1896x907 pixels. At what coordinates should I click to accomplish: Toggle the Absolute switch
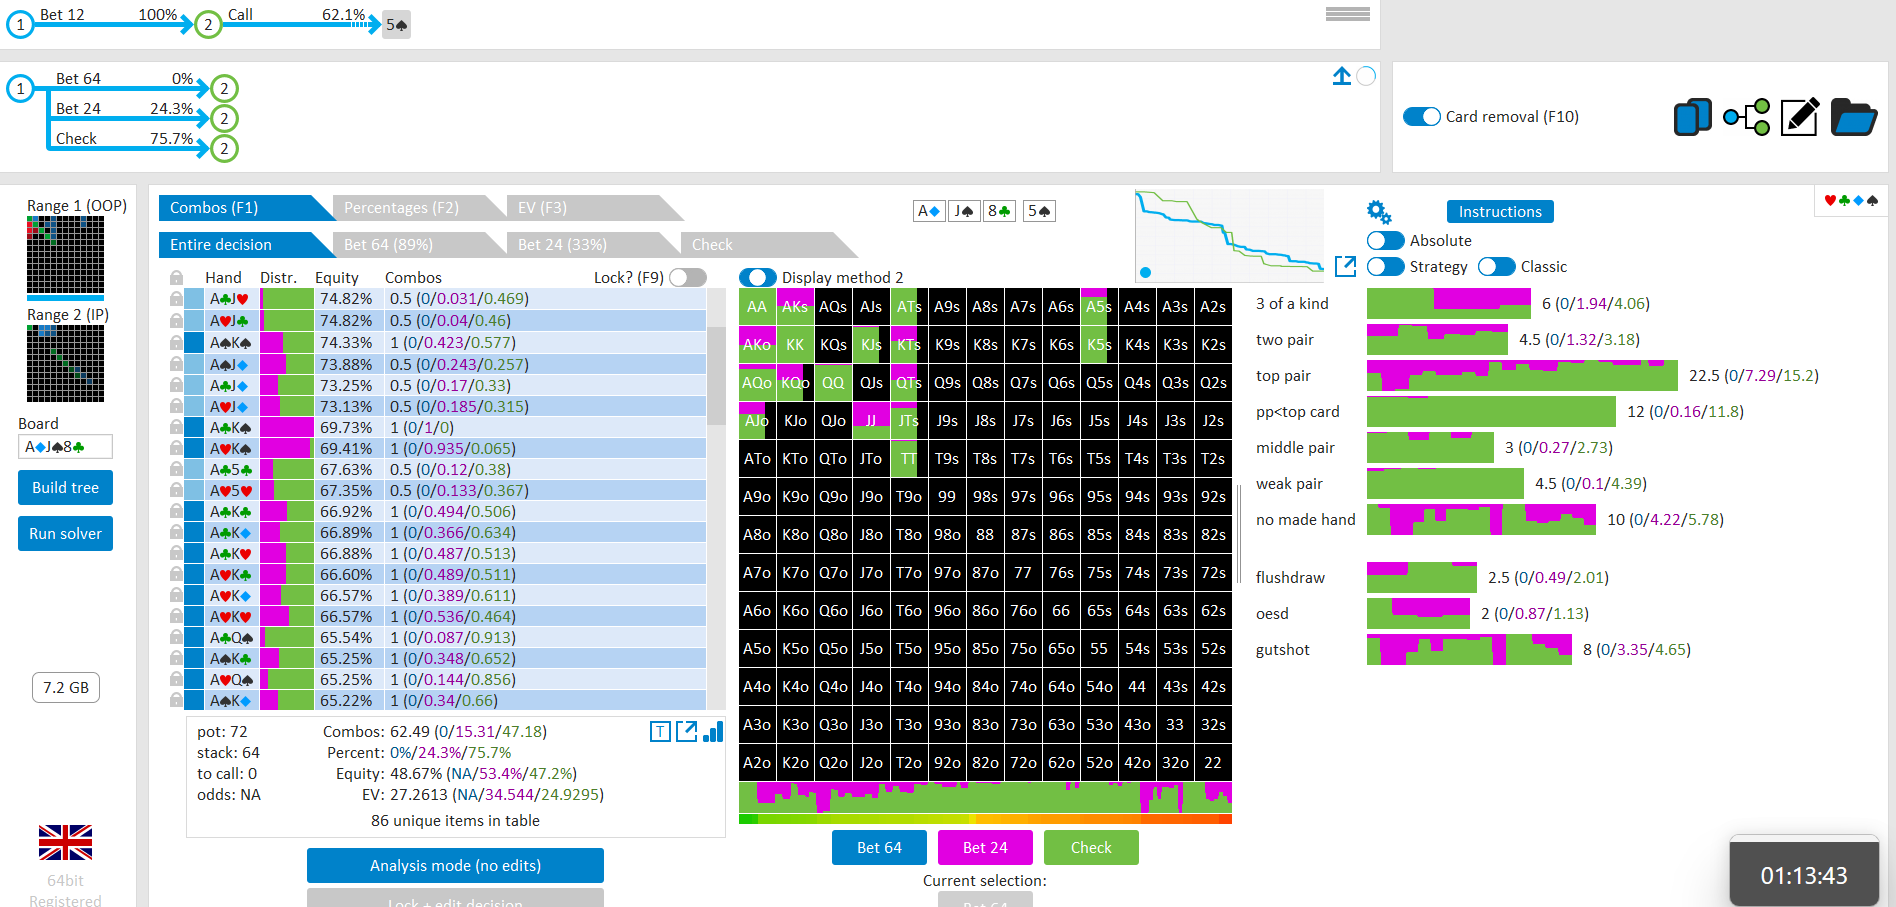click(1386, 241)
